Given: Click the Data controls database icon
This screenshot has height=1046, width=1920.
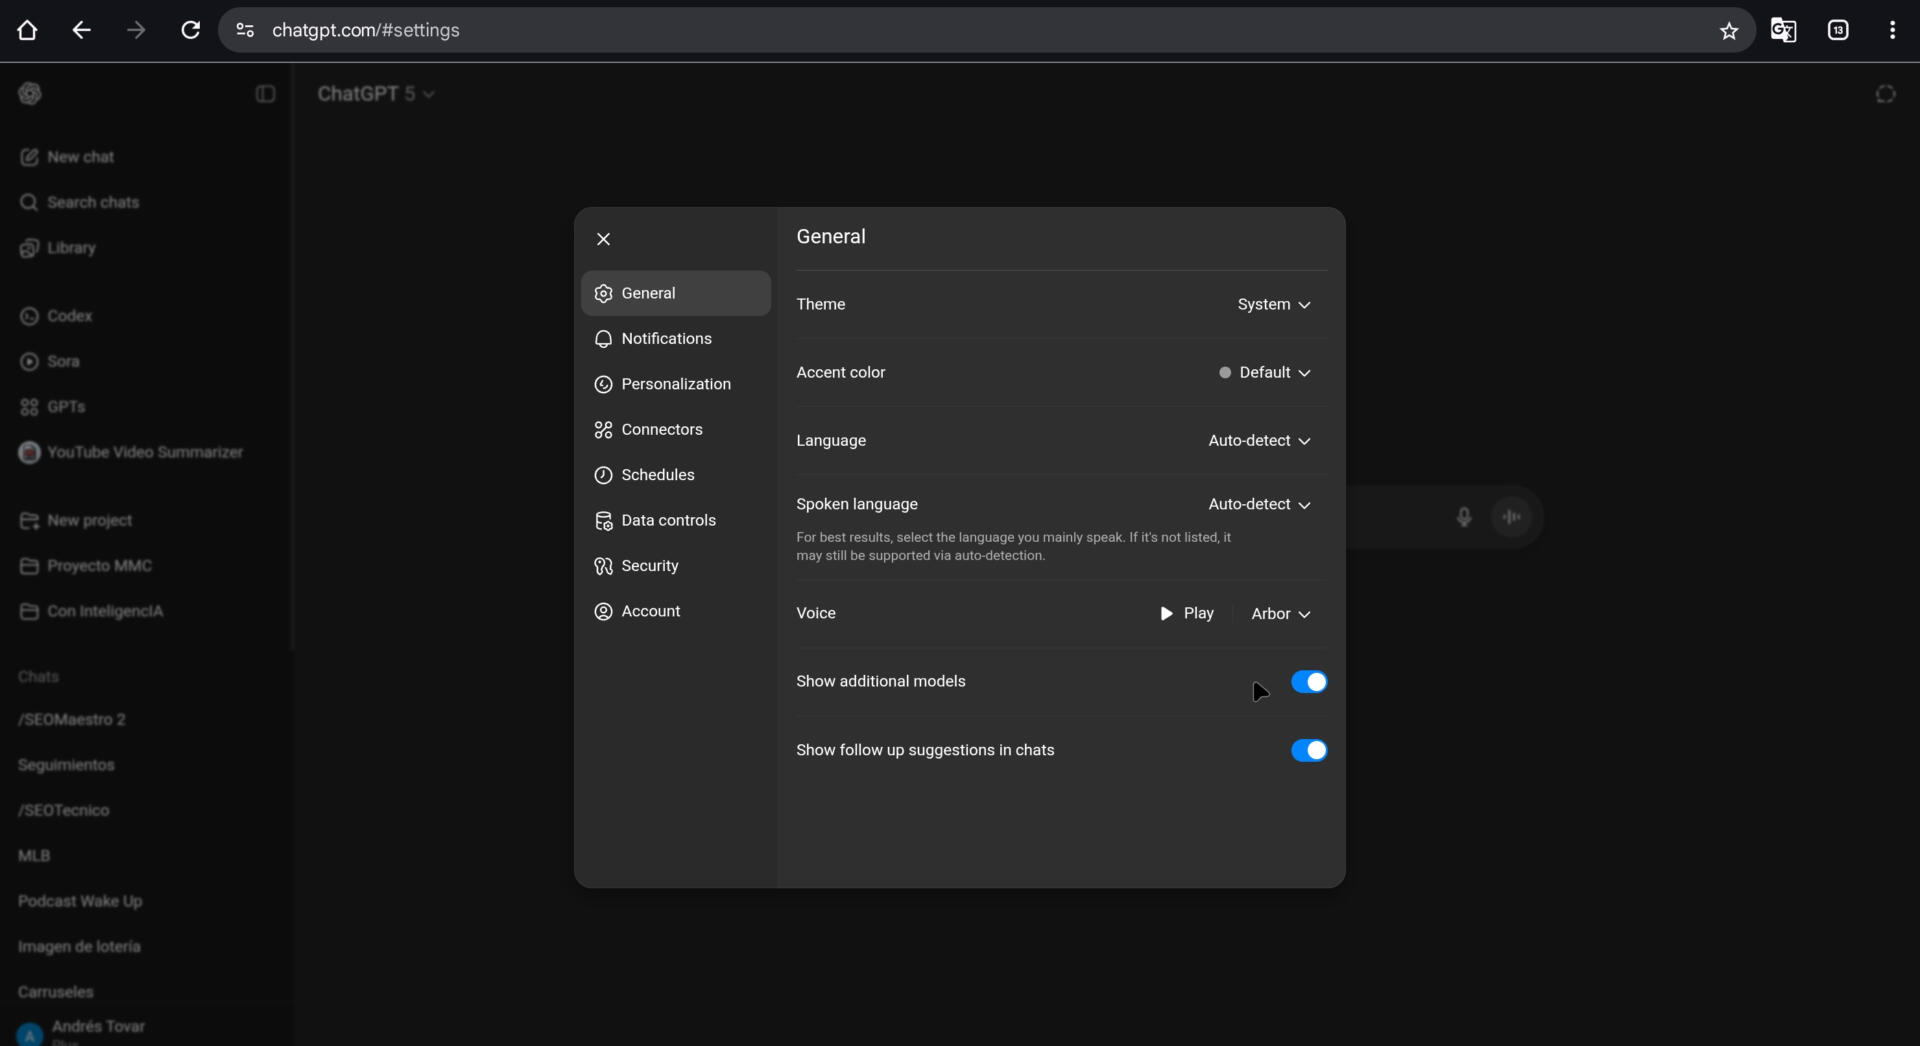Looking at the screenshot, I should (x=603, y=521).
